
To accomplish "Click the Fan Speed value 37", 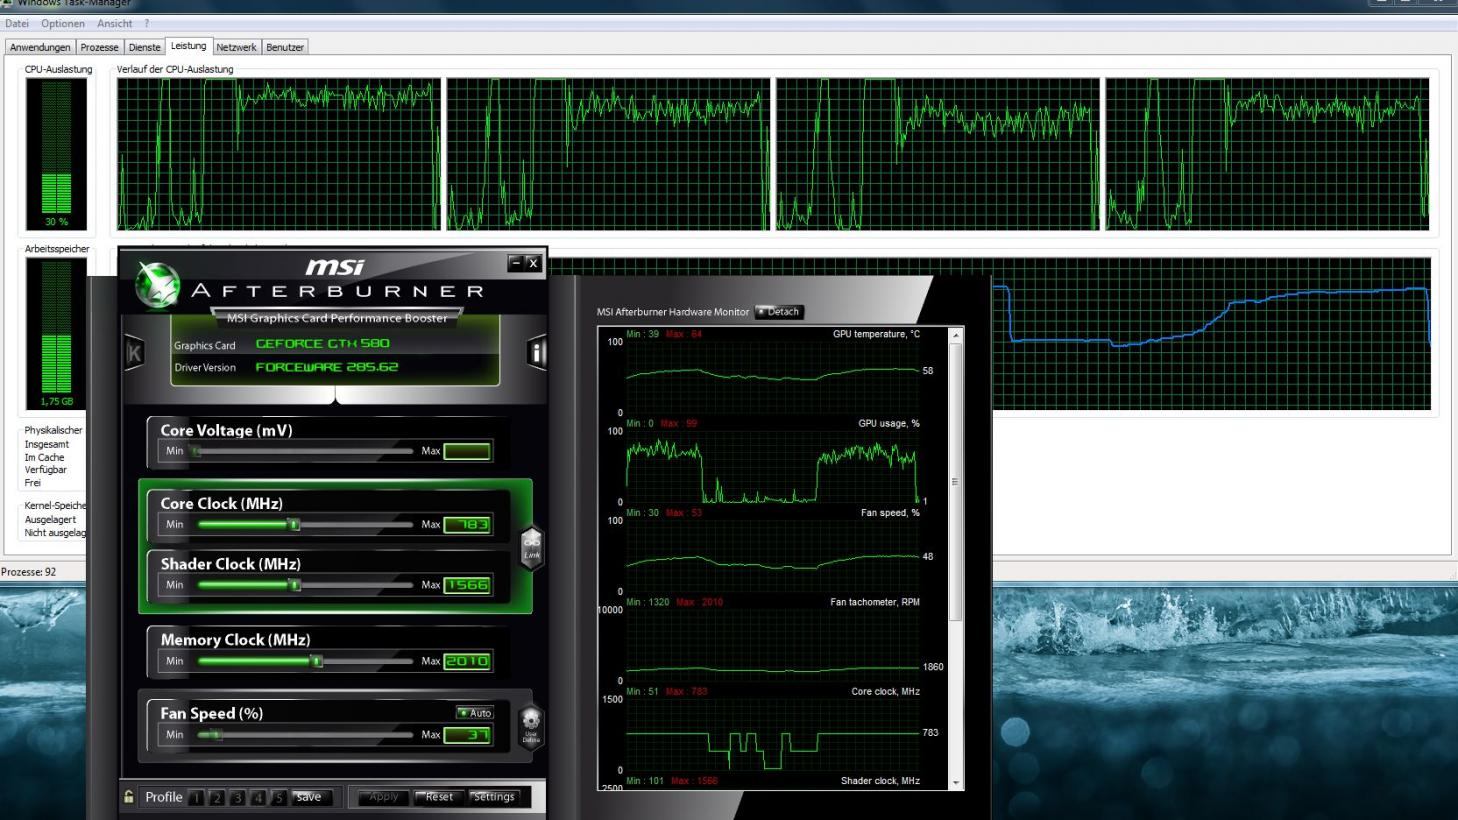I will pyautogui.click(x=467, y=735).
